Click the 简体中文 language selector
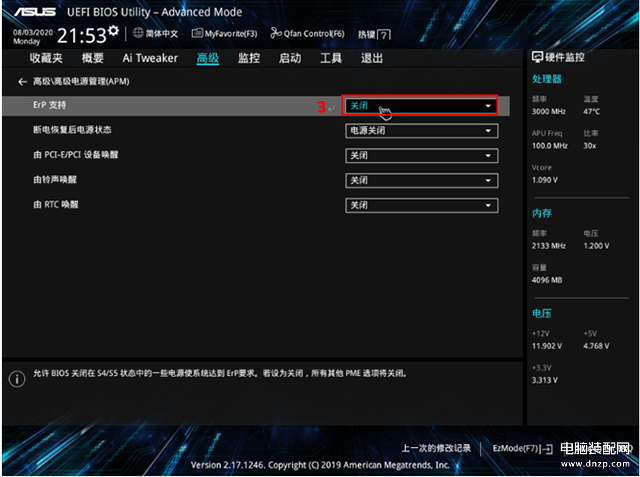 click(x=162, y=33)
